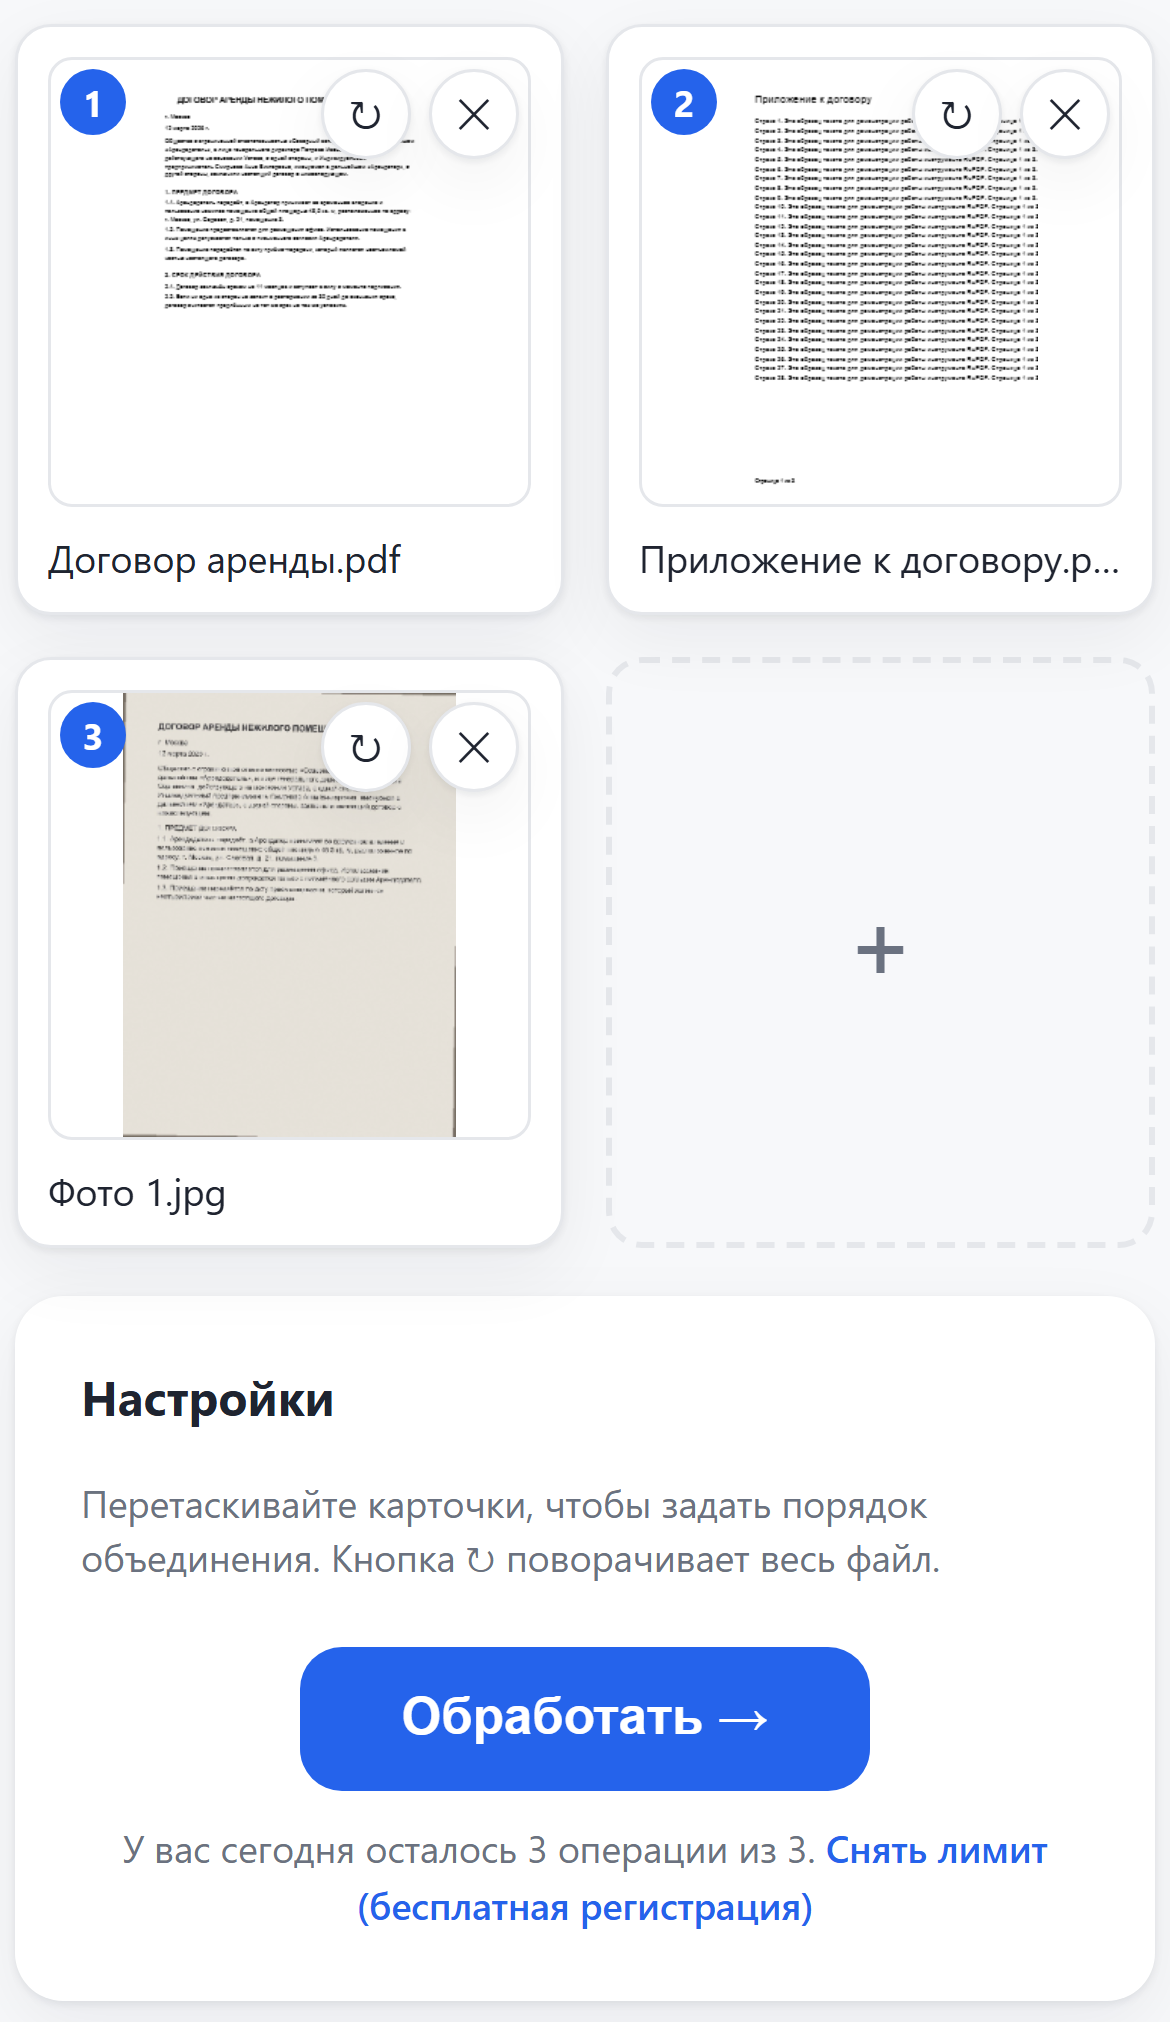Click the Обработать button
This screenshot has height=2022, width=1170.
pyautogui.click(x=585, y=1718)
